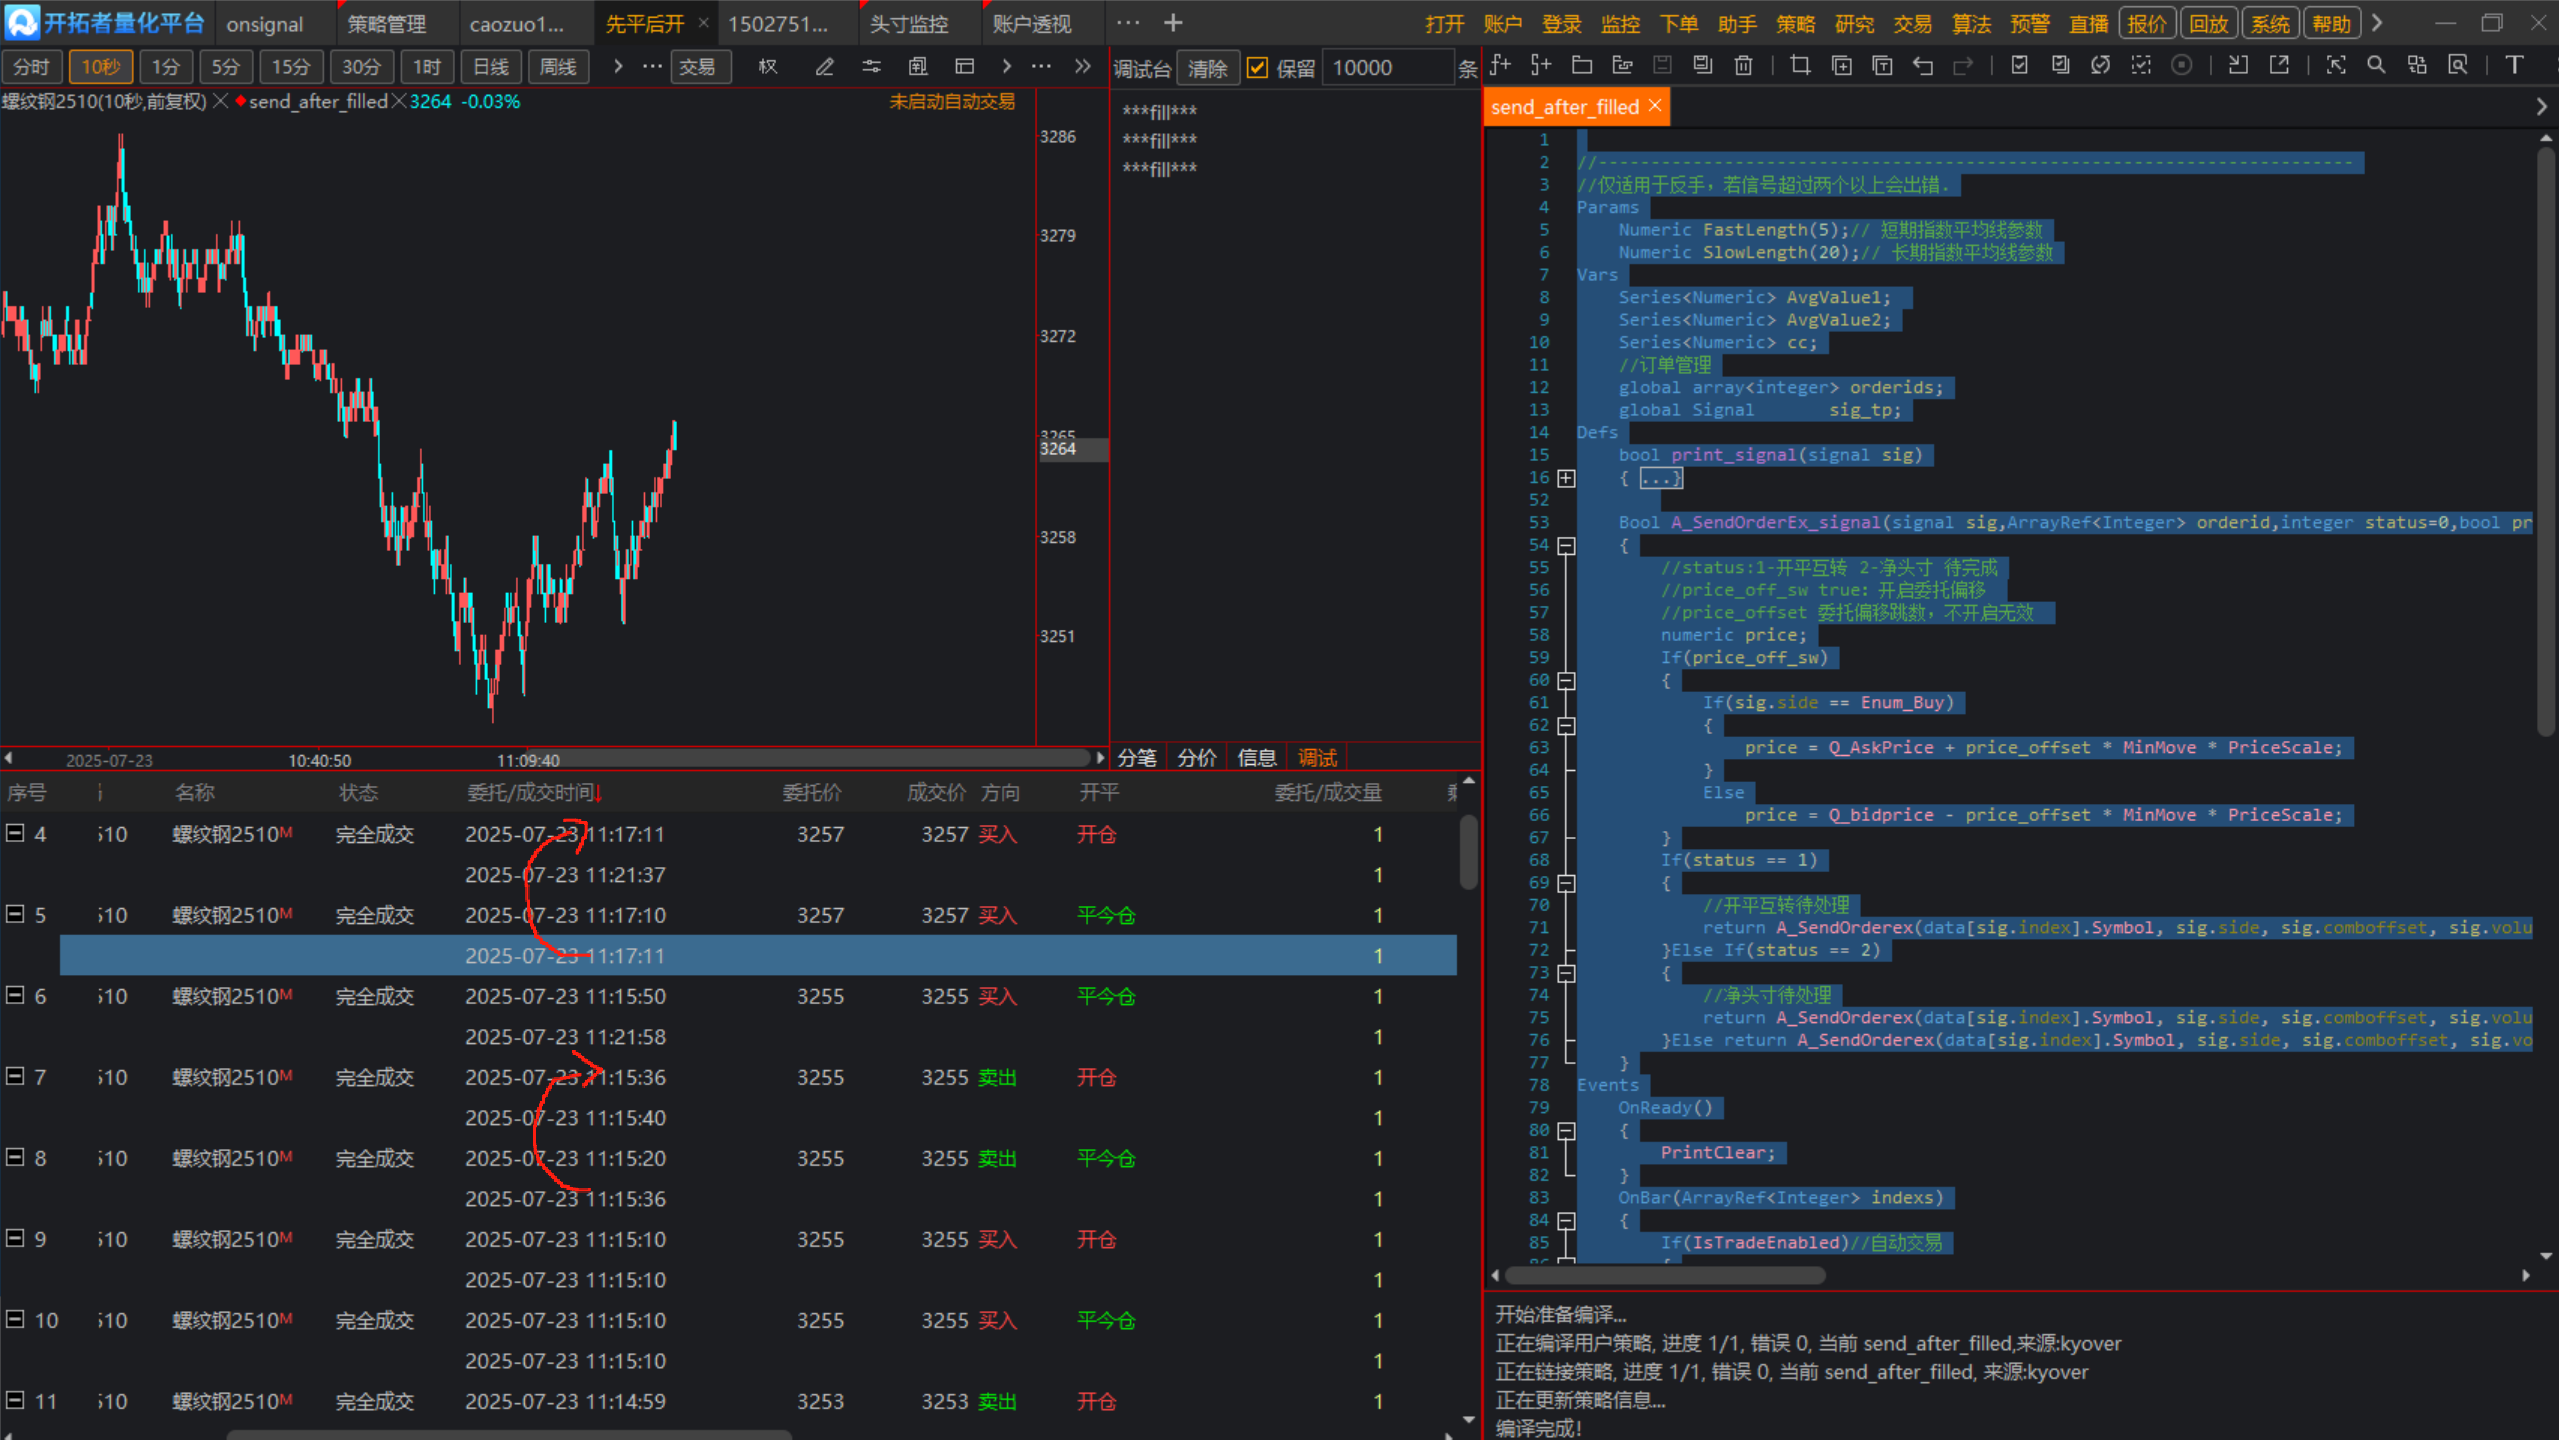Click the 报价 button in top bar

pos(2147,23)
